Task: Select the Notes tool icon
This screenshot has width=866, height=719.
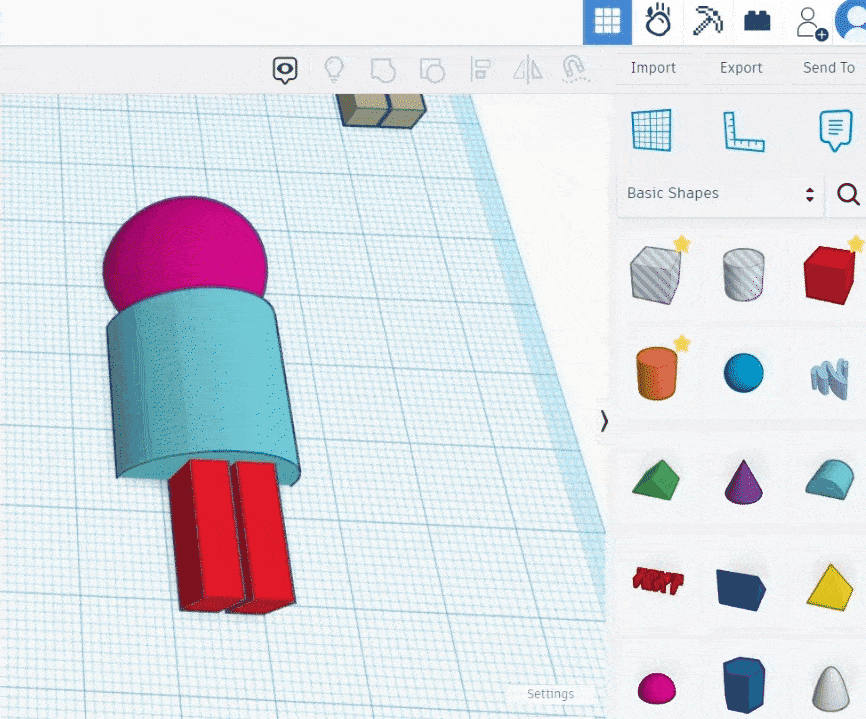Action: point(836,131)
